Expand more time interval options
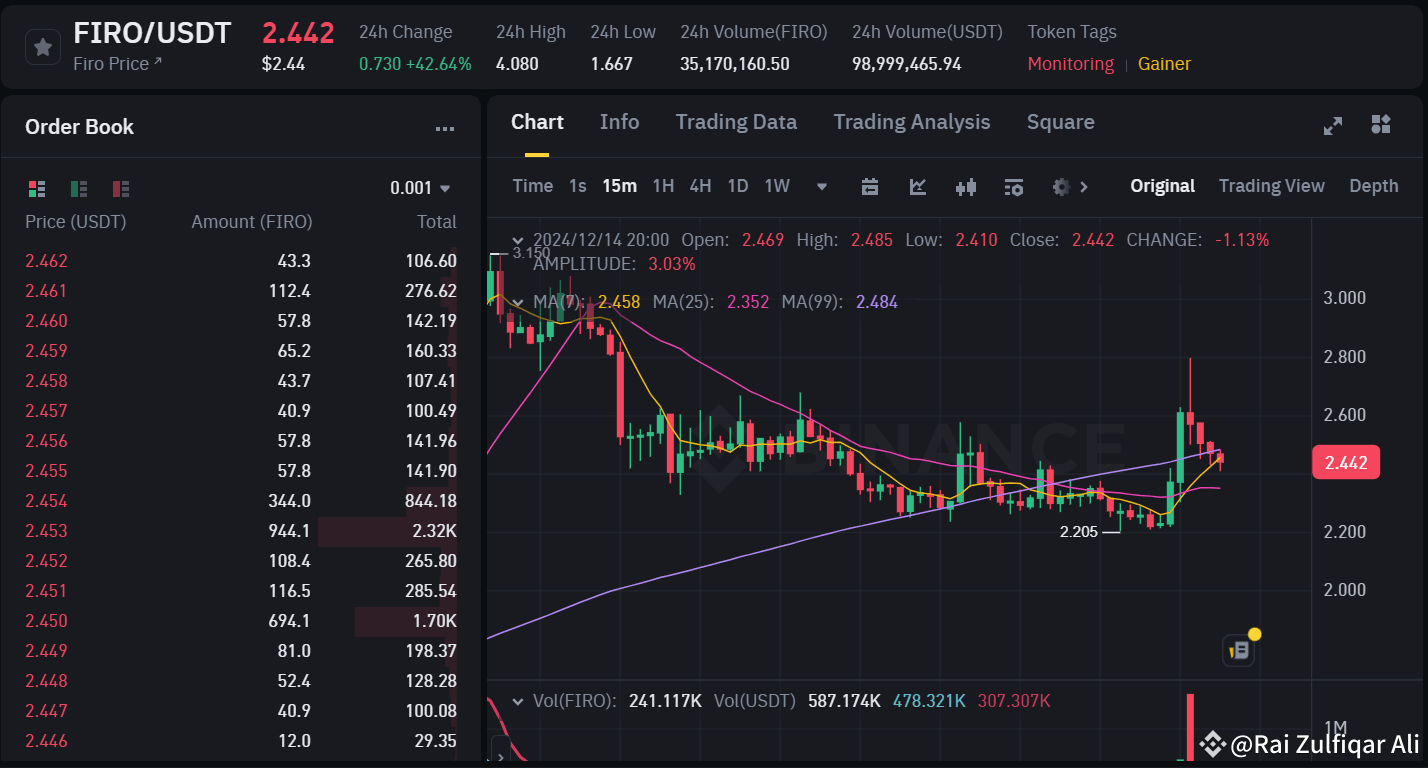The height and width of the screenshot is (768, 1428). point(822,186)
